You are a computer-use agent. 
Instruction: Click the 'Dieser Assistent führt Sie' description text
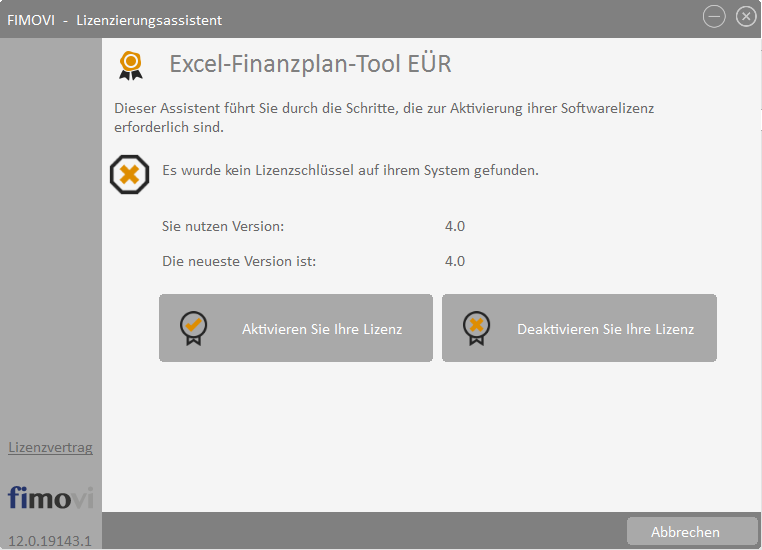(x=384, y=118)
